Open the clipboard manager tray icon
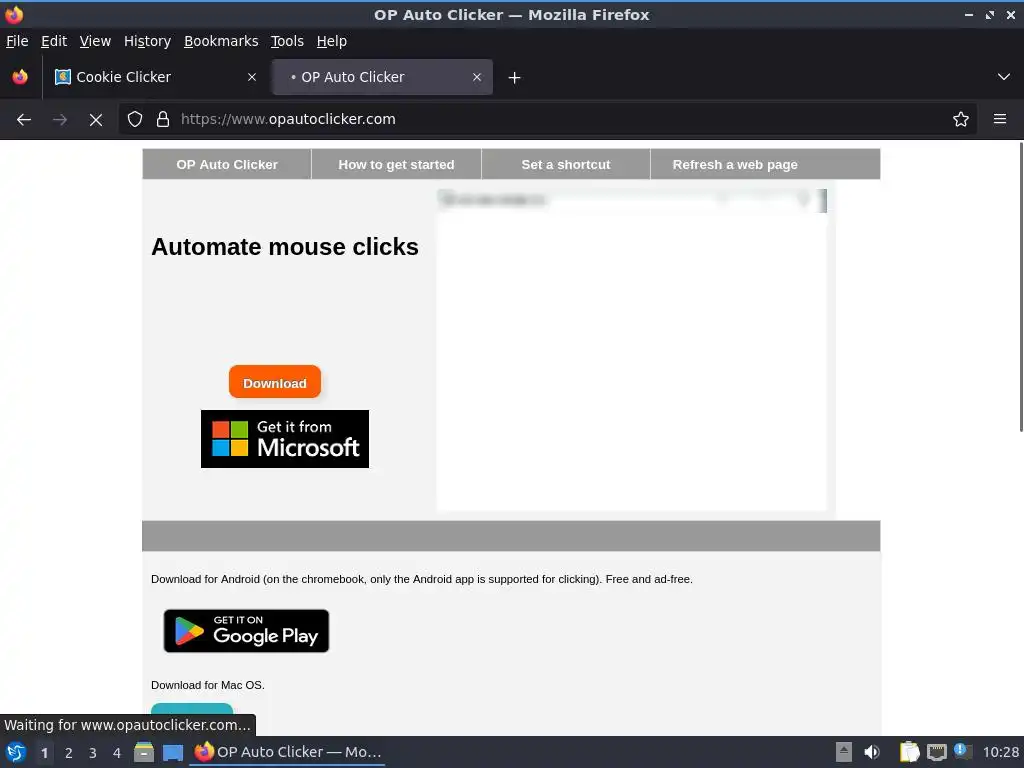 [x=910, y=752]
